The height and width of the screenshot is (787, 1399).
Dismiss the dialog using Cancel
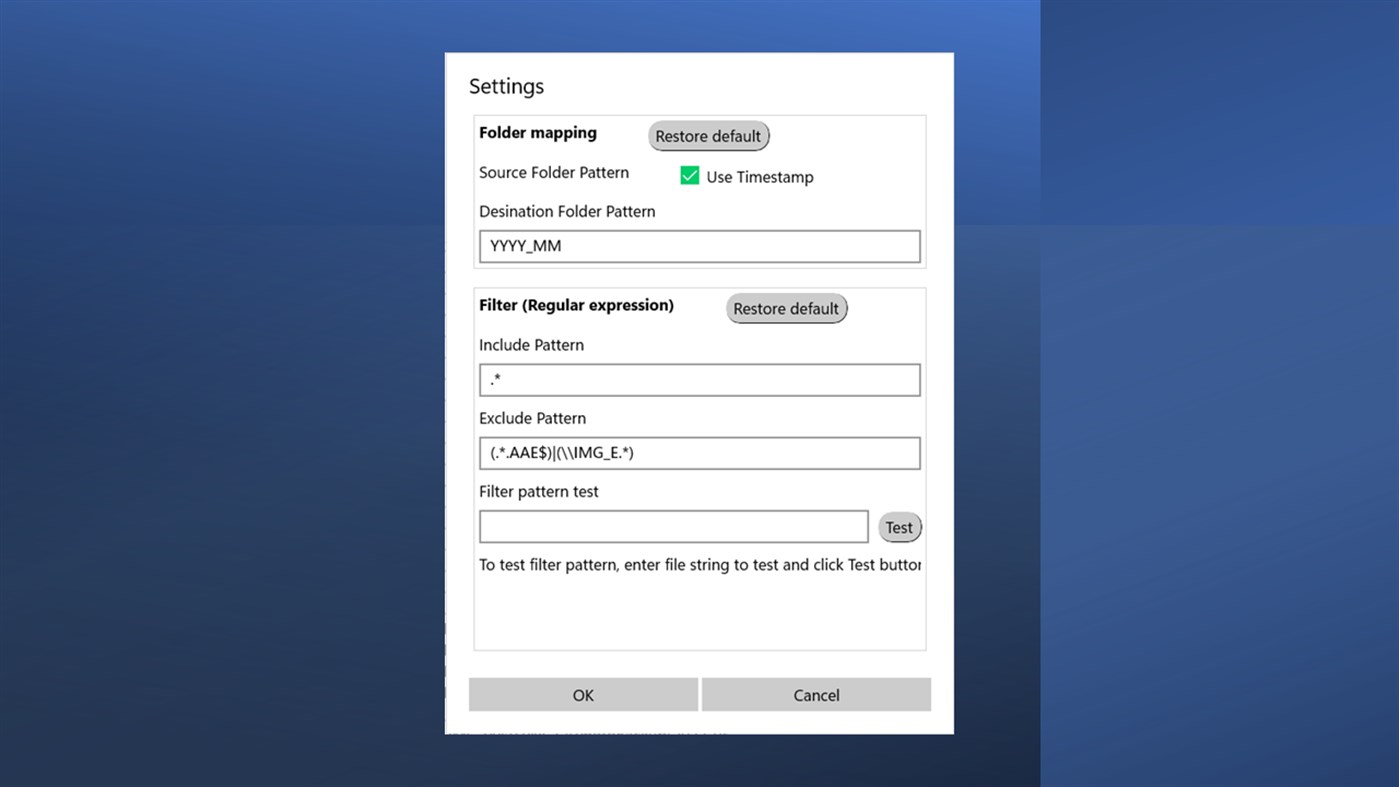pyautogui.click(x=816, y=694)
